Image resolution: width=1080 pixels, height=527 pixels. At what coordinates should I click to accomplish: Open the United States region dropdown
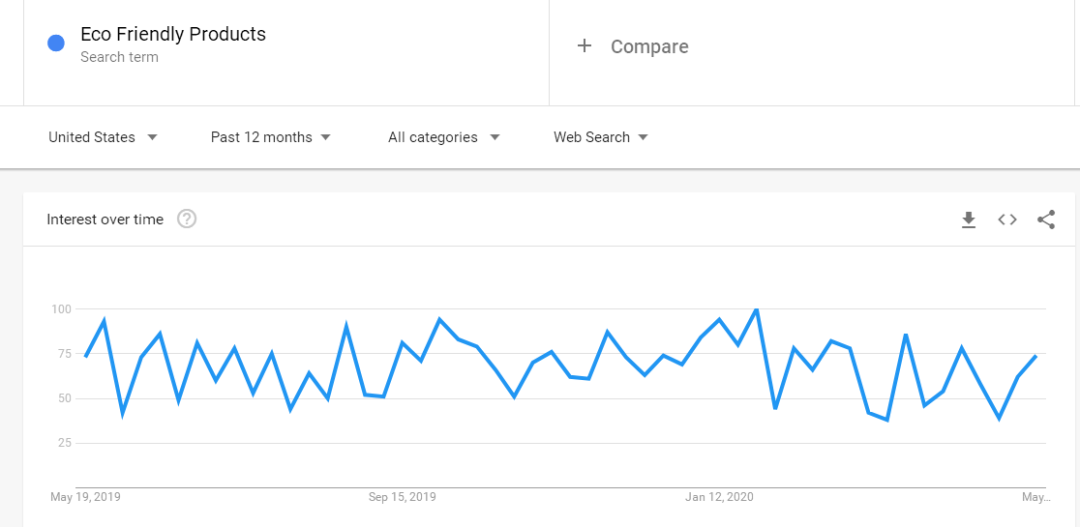tap(103, 137)
